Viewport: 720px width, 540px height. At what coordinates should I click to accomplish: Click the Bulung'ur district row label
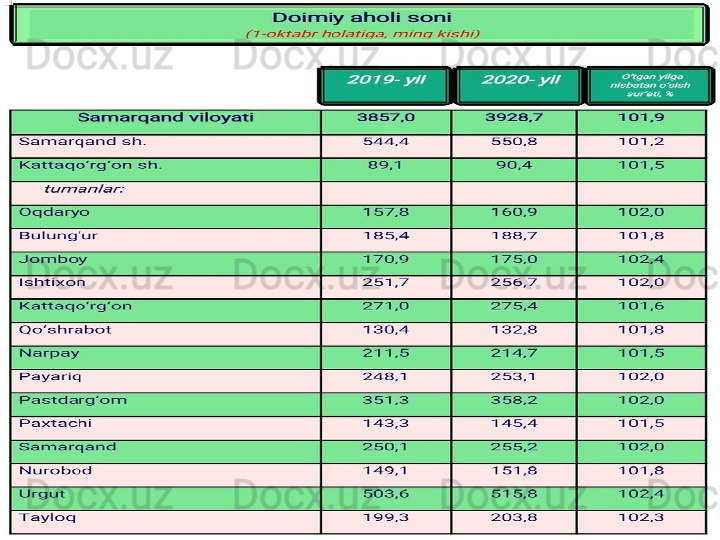[58, 236]
